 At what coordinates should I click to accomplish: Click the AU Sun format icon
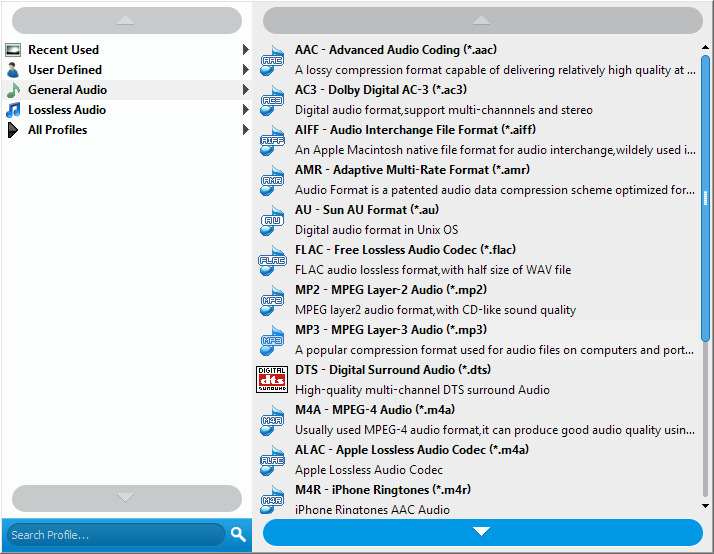[x=272, y=220]
